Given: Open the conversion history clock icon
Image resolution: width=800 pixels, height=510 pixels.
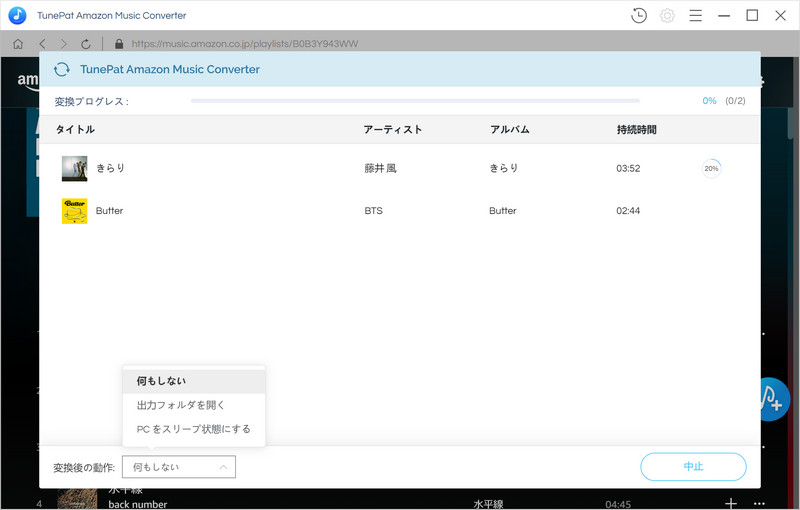Looking at the screenshot, I should pos(638,16).
